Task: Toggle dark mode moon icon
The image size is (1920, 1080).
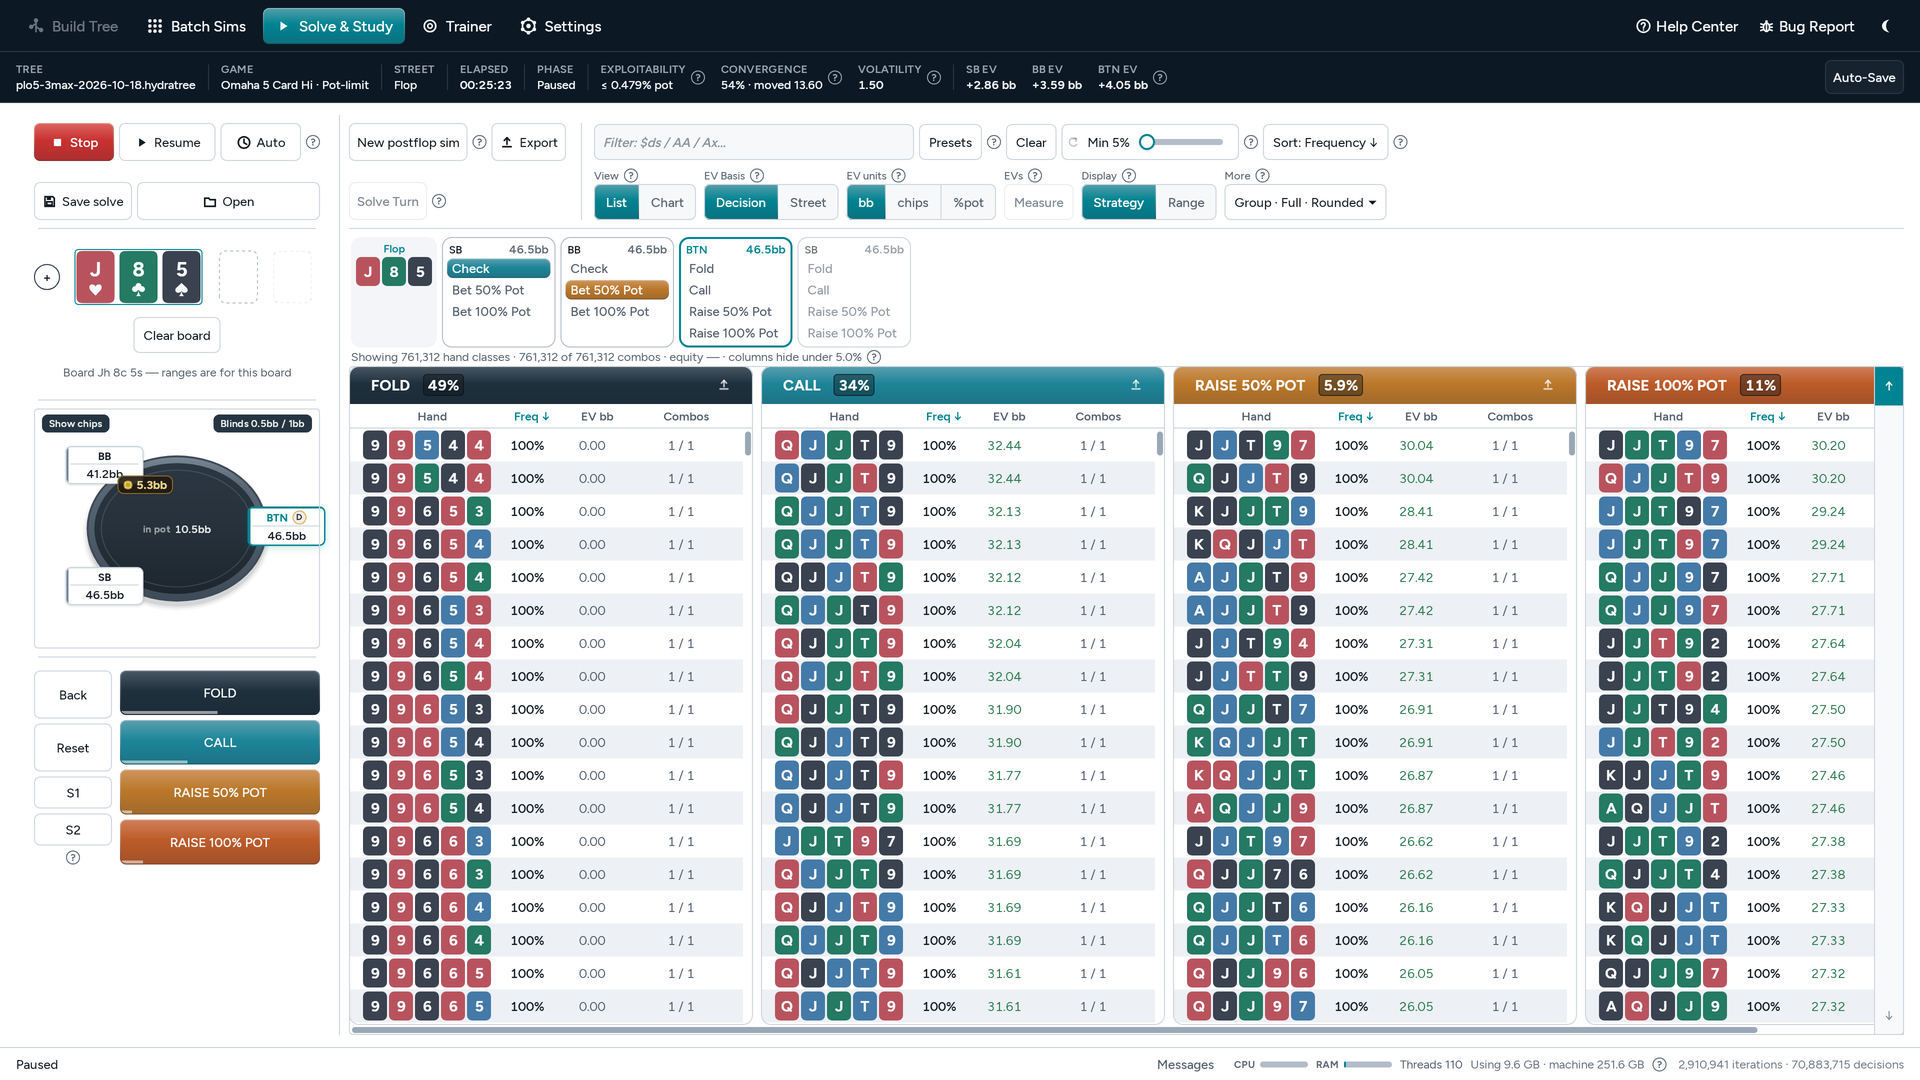Action: [x=1885, y=26]
